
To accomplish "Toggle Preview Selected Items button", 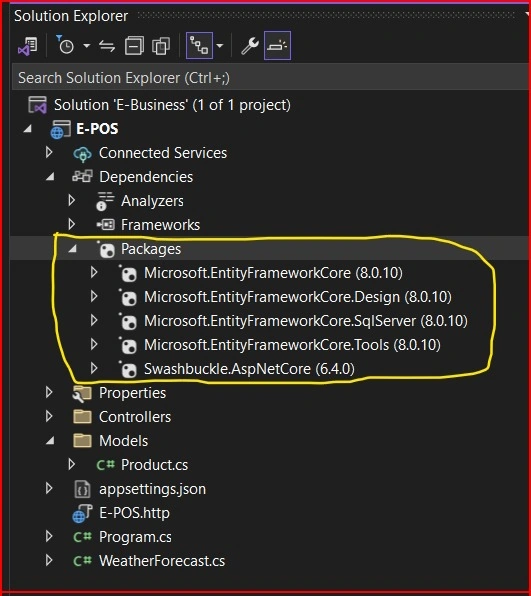I will [277, 46].
